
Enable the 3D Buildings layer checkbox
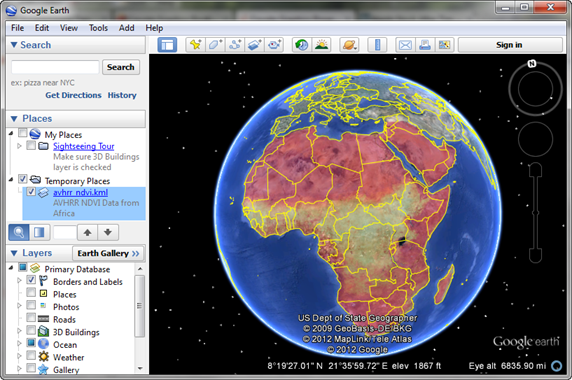pyautogui.click(x=31, y=330)
